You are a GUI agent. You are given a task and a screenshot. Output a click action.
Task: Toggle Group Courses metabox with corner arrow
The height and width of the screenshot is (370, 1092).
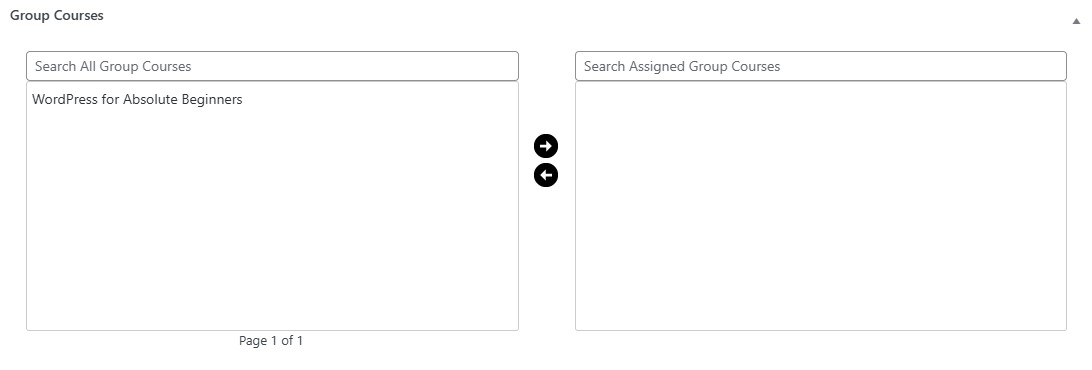point(1076,21)
